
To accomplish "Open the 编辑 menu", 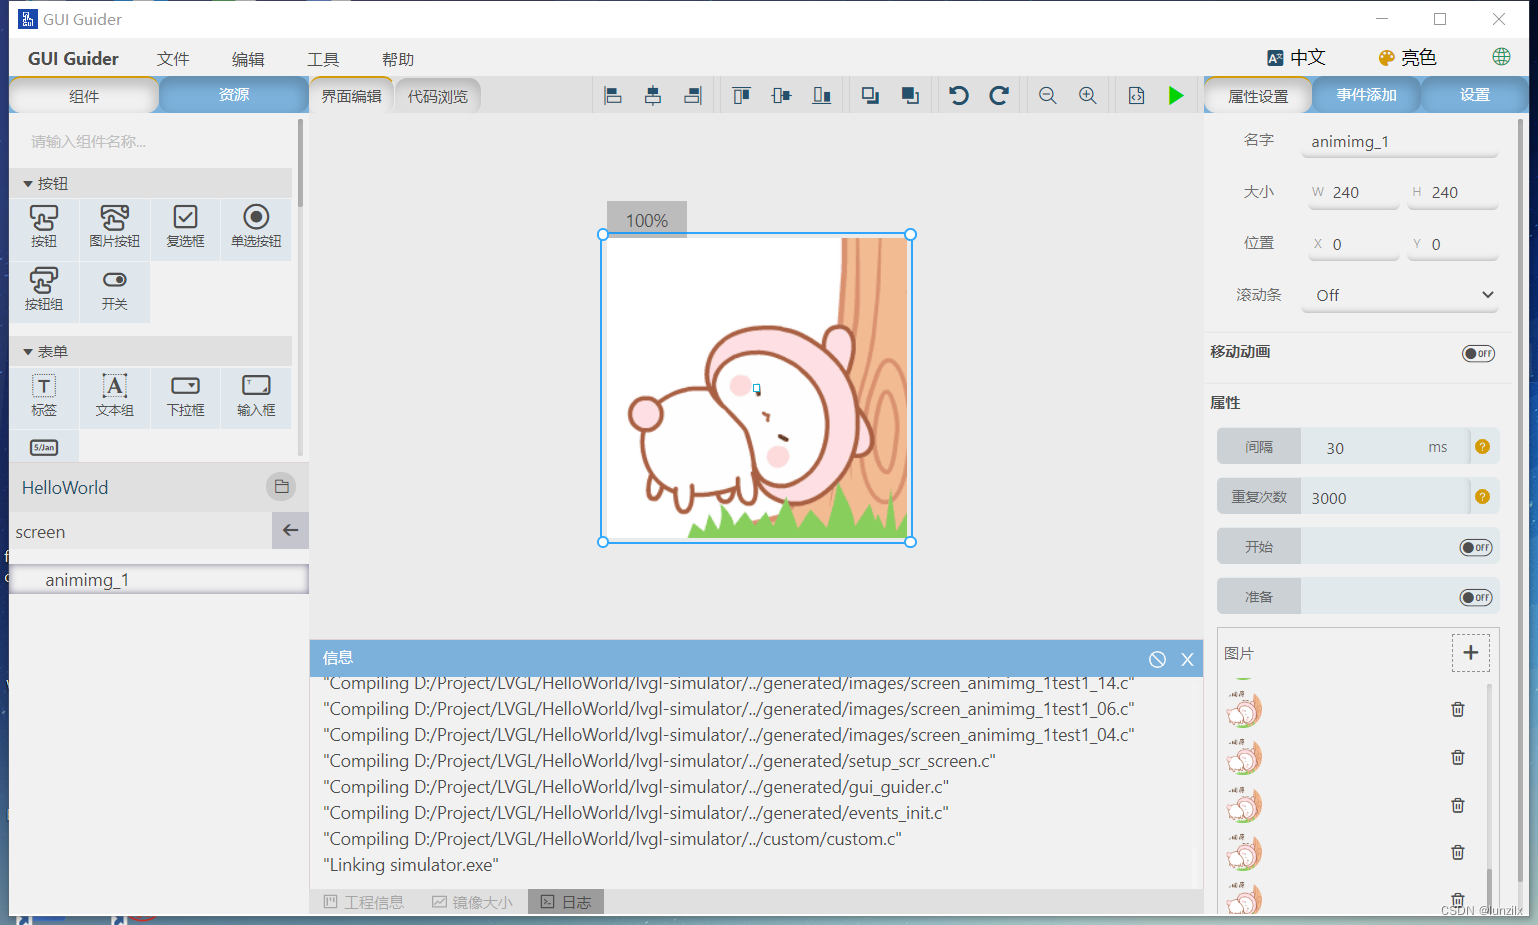I will 248,59.
